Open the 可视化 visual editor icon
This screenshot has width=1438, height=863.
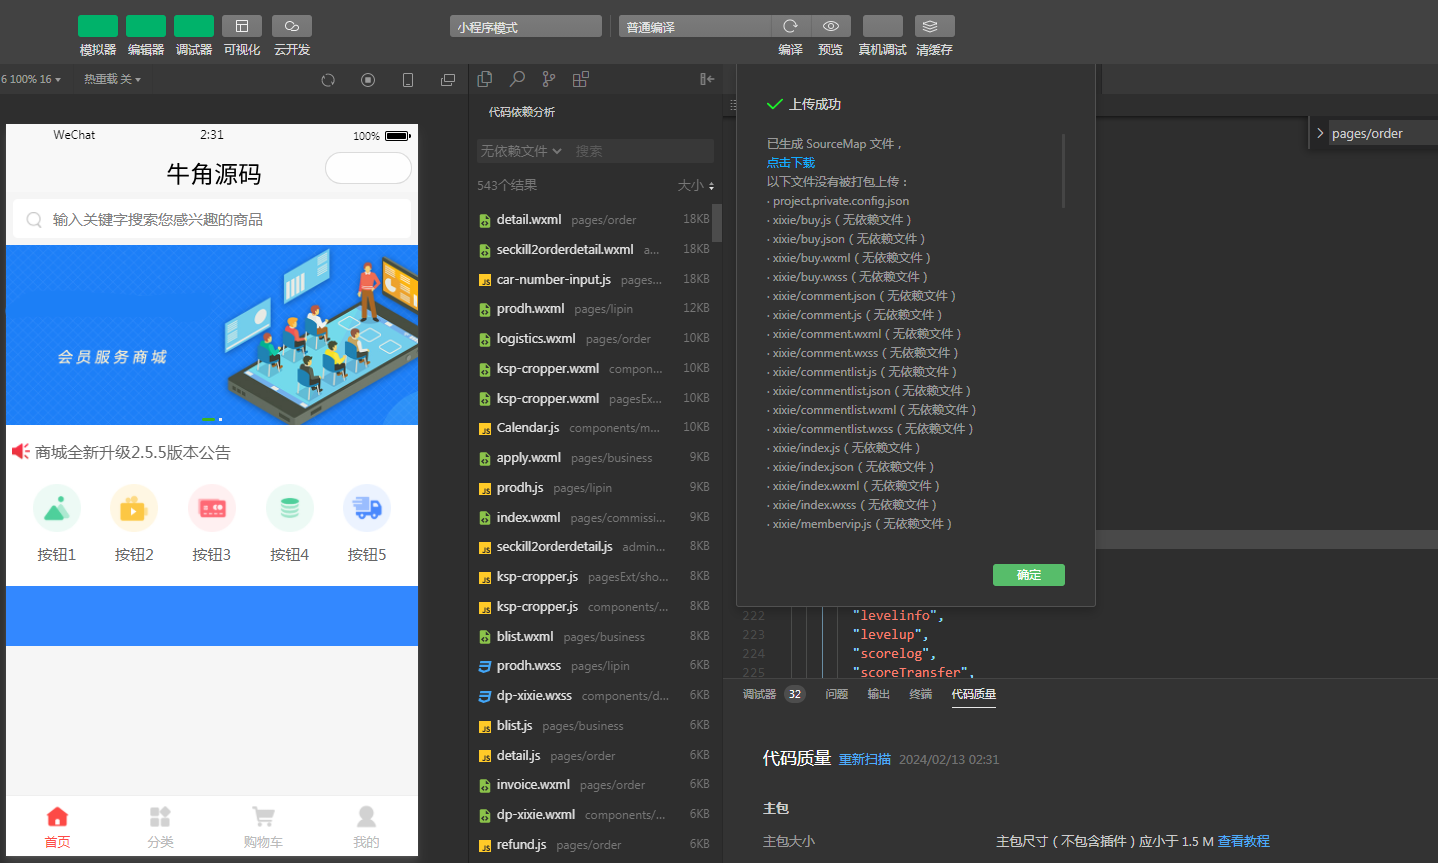click(242, 26)
